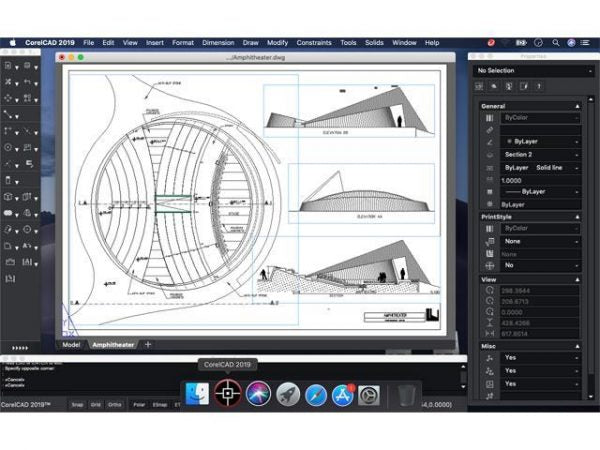Open the Section 2 layer dropdown
This screenshot has width=600, height=450.
pos(541,155)
